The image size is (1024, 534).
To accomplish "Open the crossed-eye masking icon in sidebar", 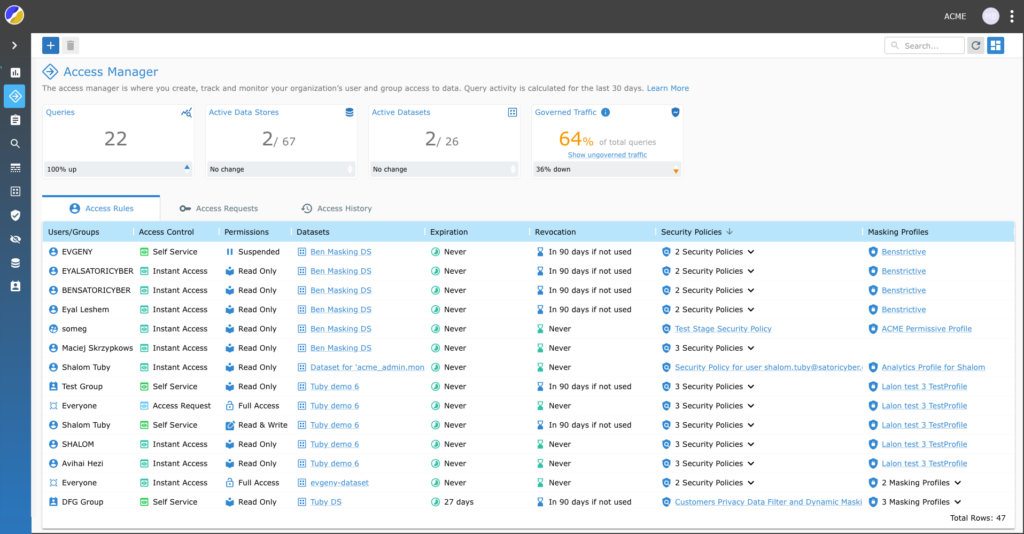I will 15,239.
